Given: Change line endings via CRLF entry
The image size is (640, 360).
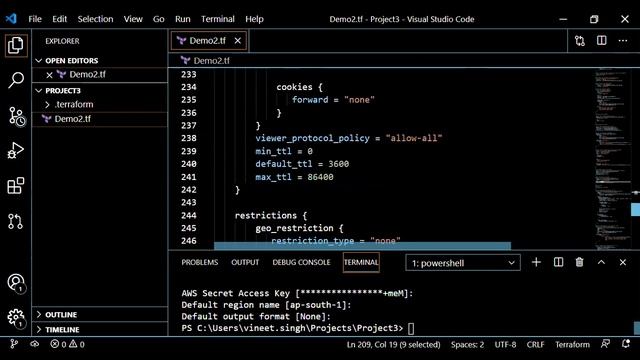Looking at the screenshot, I should [x=535, y=344].
